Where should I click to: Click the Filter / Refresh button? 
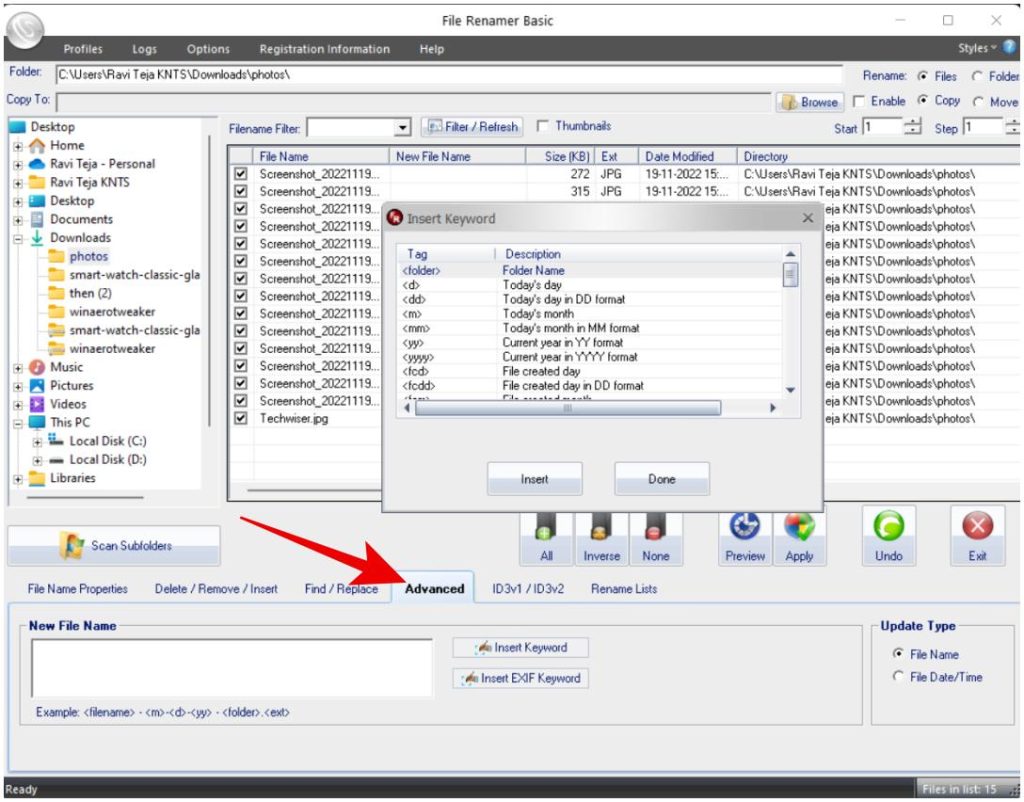pos(473,127)
